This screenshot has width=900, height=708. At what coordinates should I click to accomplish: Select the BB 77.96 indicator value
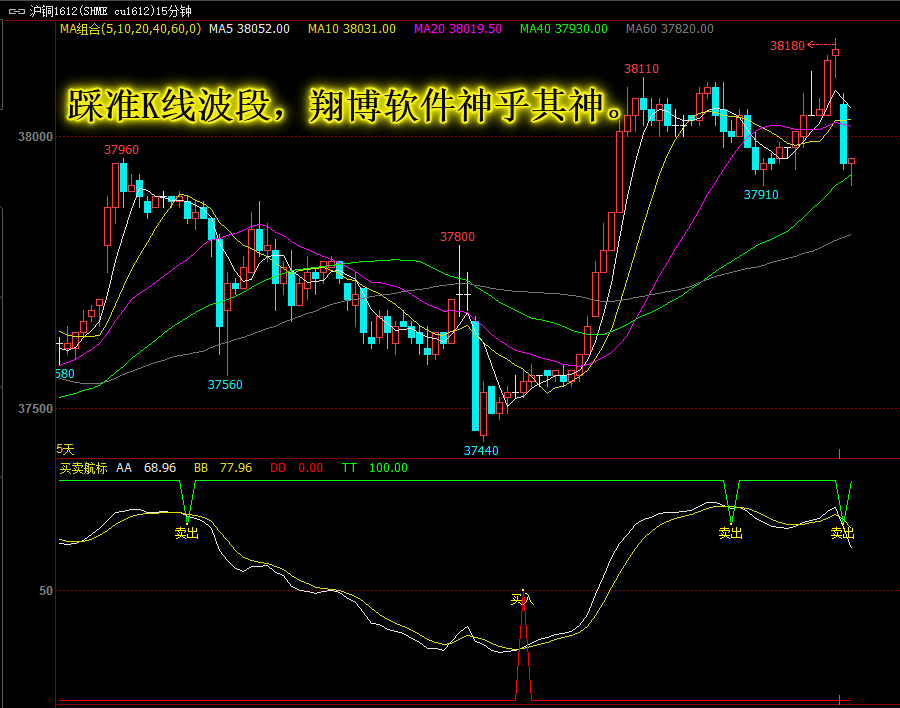pyautogui.click(x=223, y=468)
